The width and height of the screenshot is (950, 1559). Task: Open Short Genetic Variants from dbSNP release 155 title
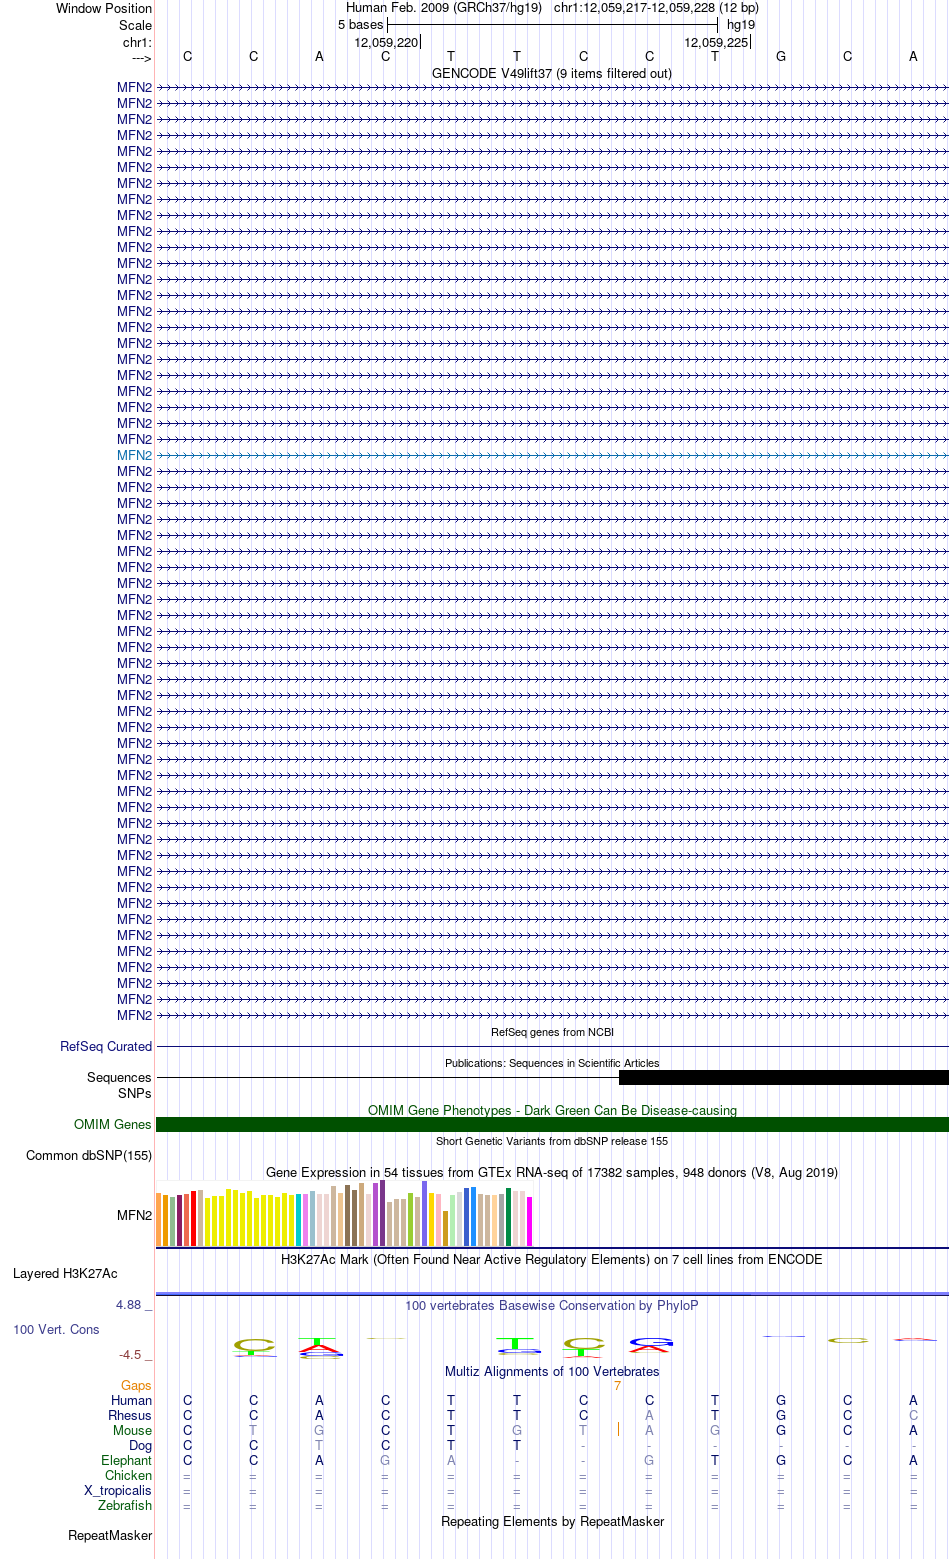552,1141
